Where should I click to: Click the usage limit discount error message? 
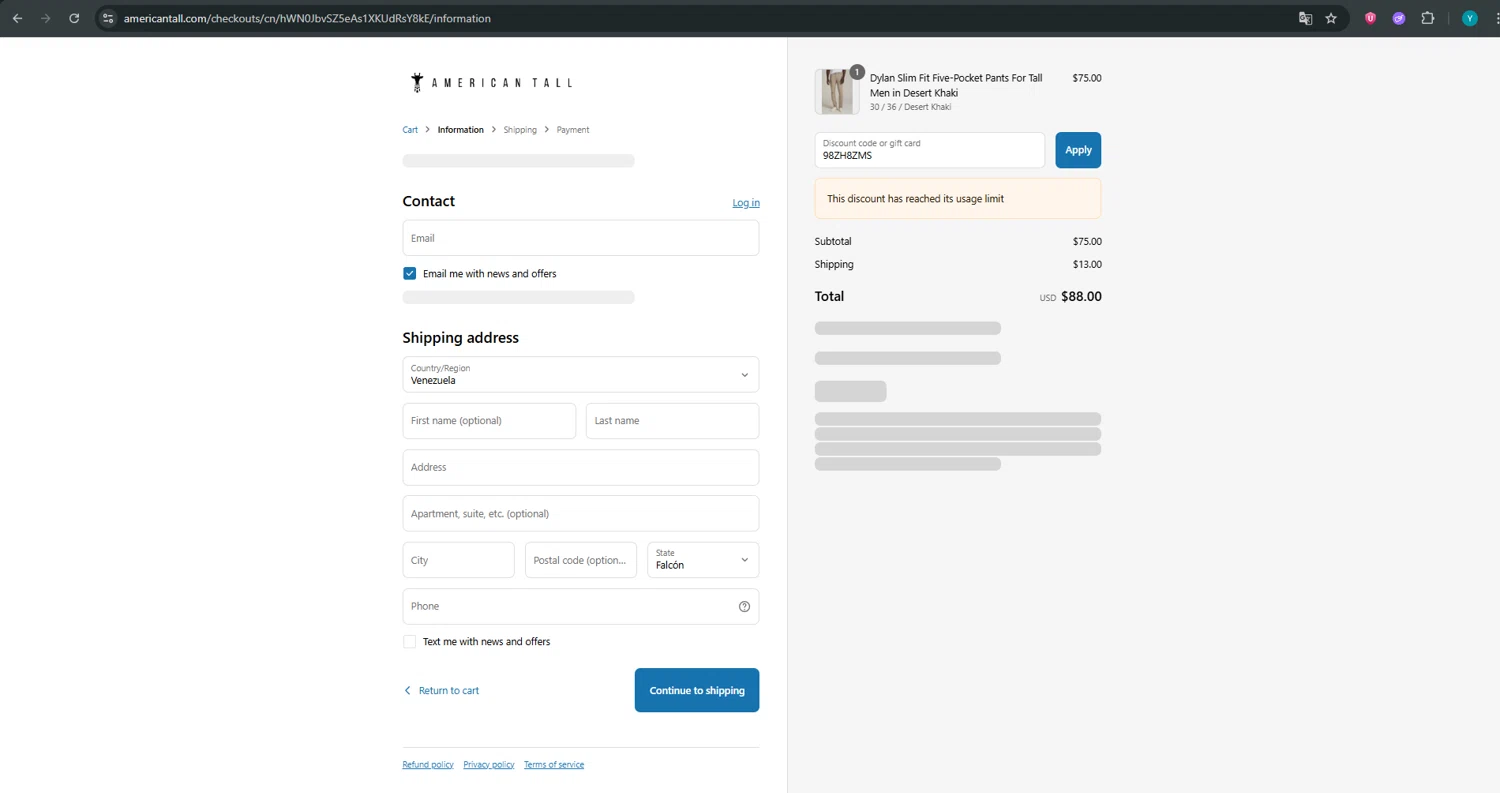958,199
